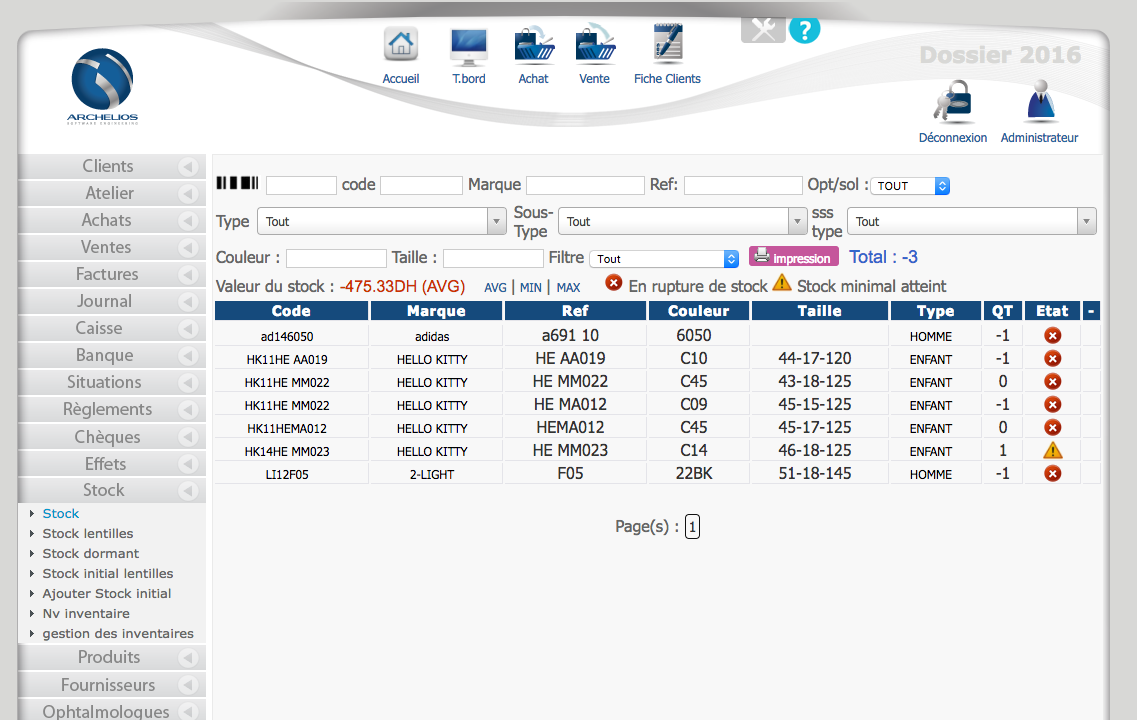
Task: Open the Opt/sol TOUT dropdown
Action: click(909, 186)
